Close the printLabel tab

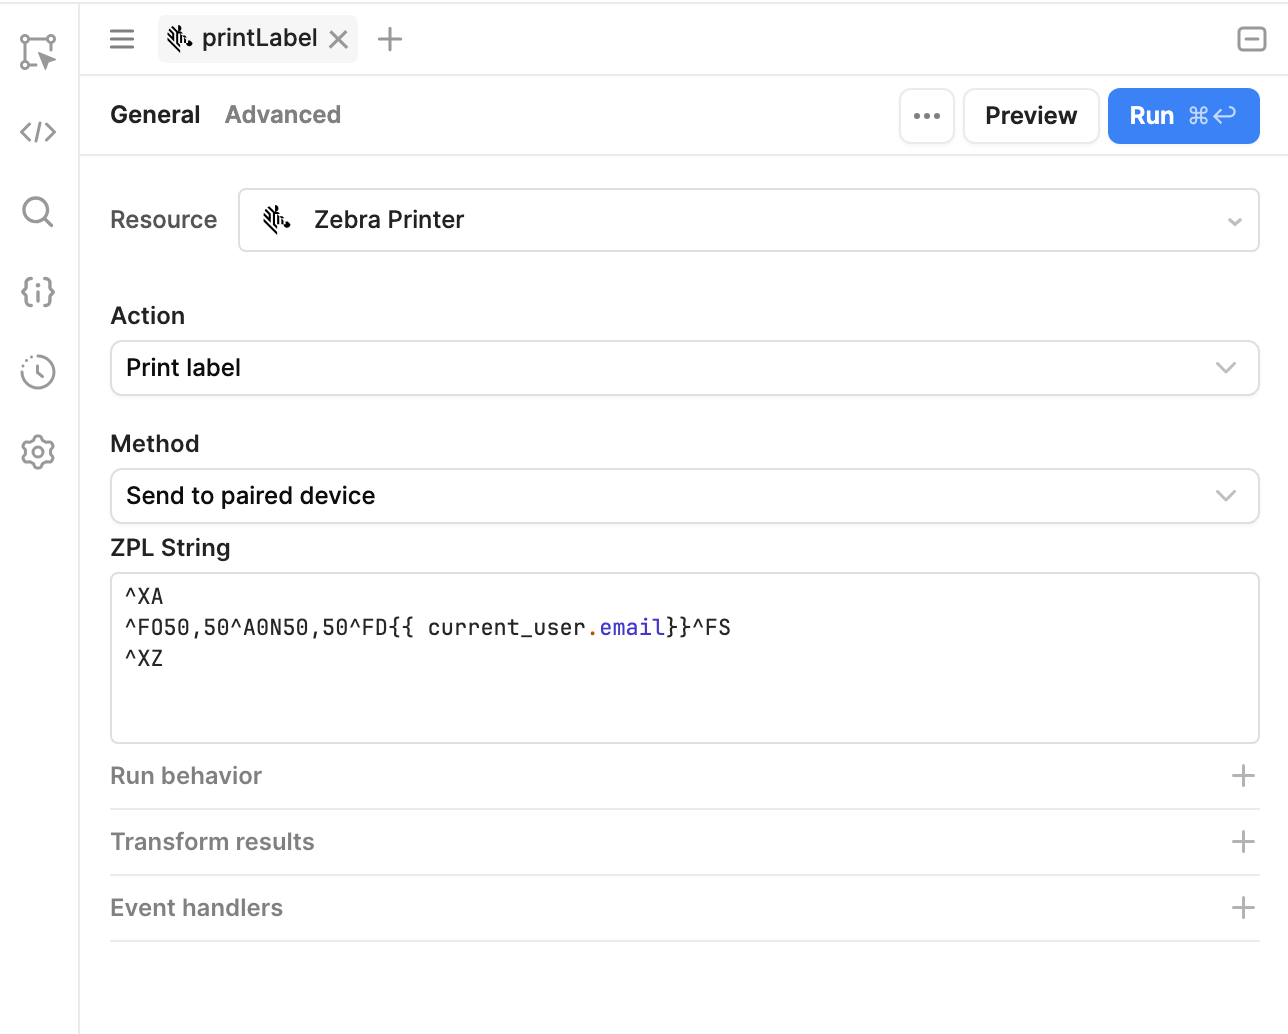339,39
